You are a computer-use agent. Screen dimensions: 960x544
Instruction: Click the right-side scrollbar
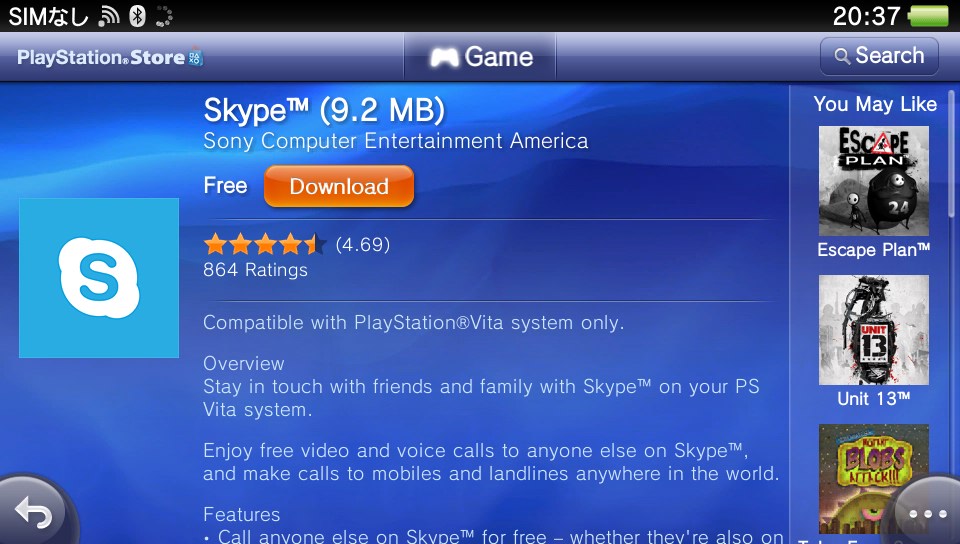[951, 153]
